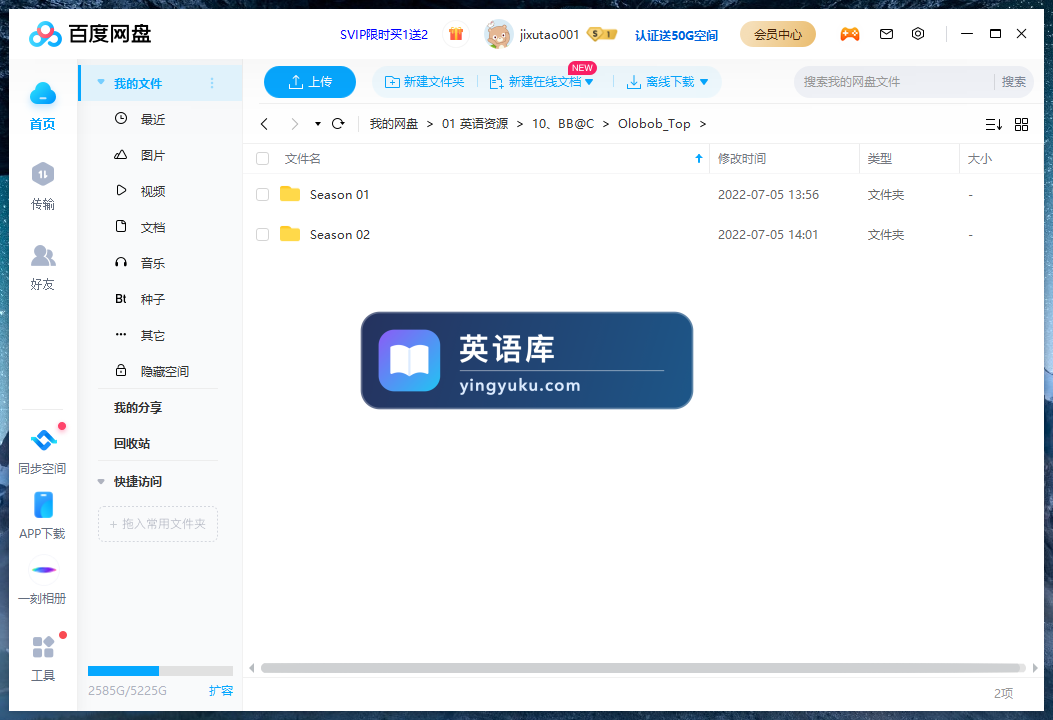Open the 工具 tools grid
This screenshot has width=1053, height=720.
coord(43,647)
